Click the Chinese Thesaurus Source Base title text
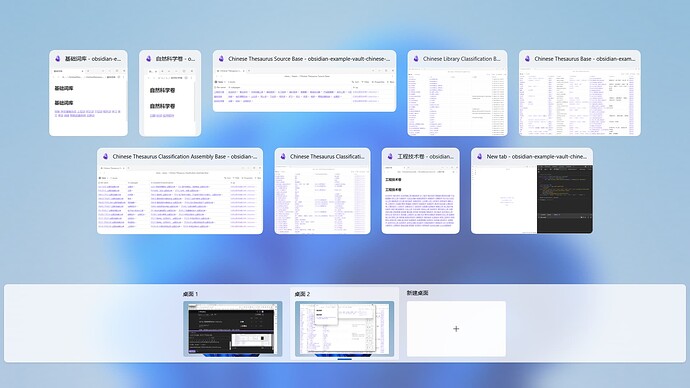Viewport: 690px width, 388px height. click(309, 59)
